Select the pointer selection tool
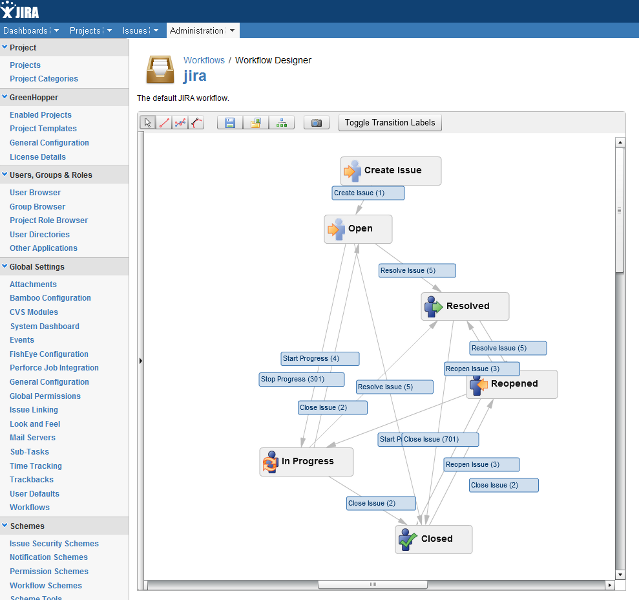 [x=148, y=123]
